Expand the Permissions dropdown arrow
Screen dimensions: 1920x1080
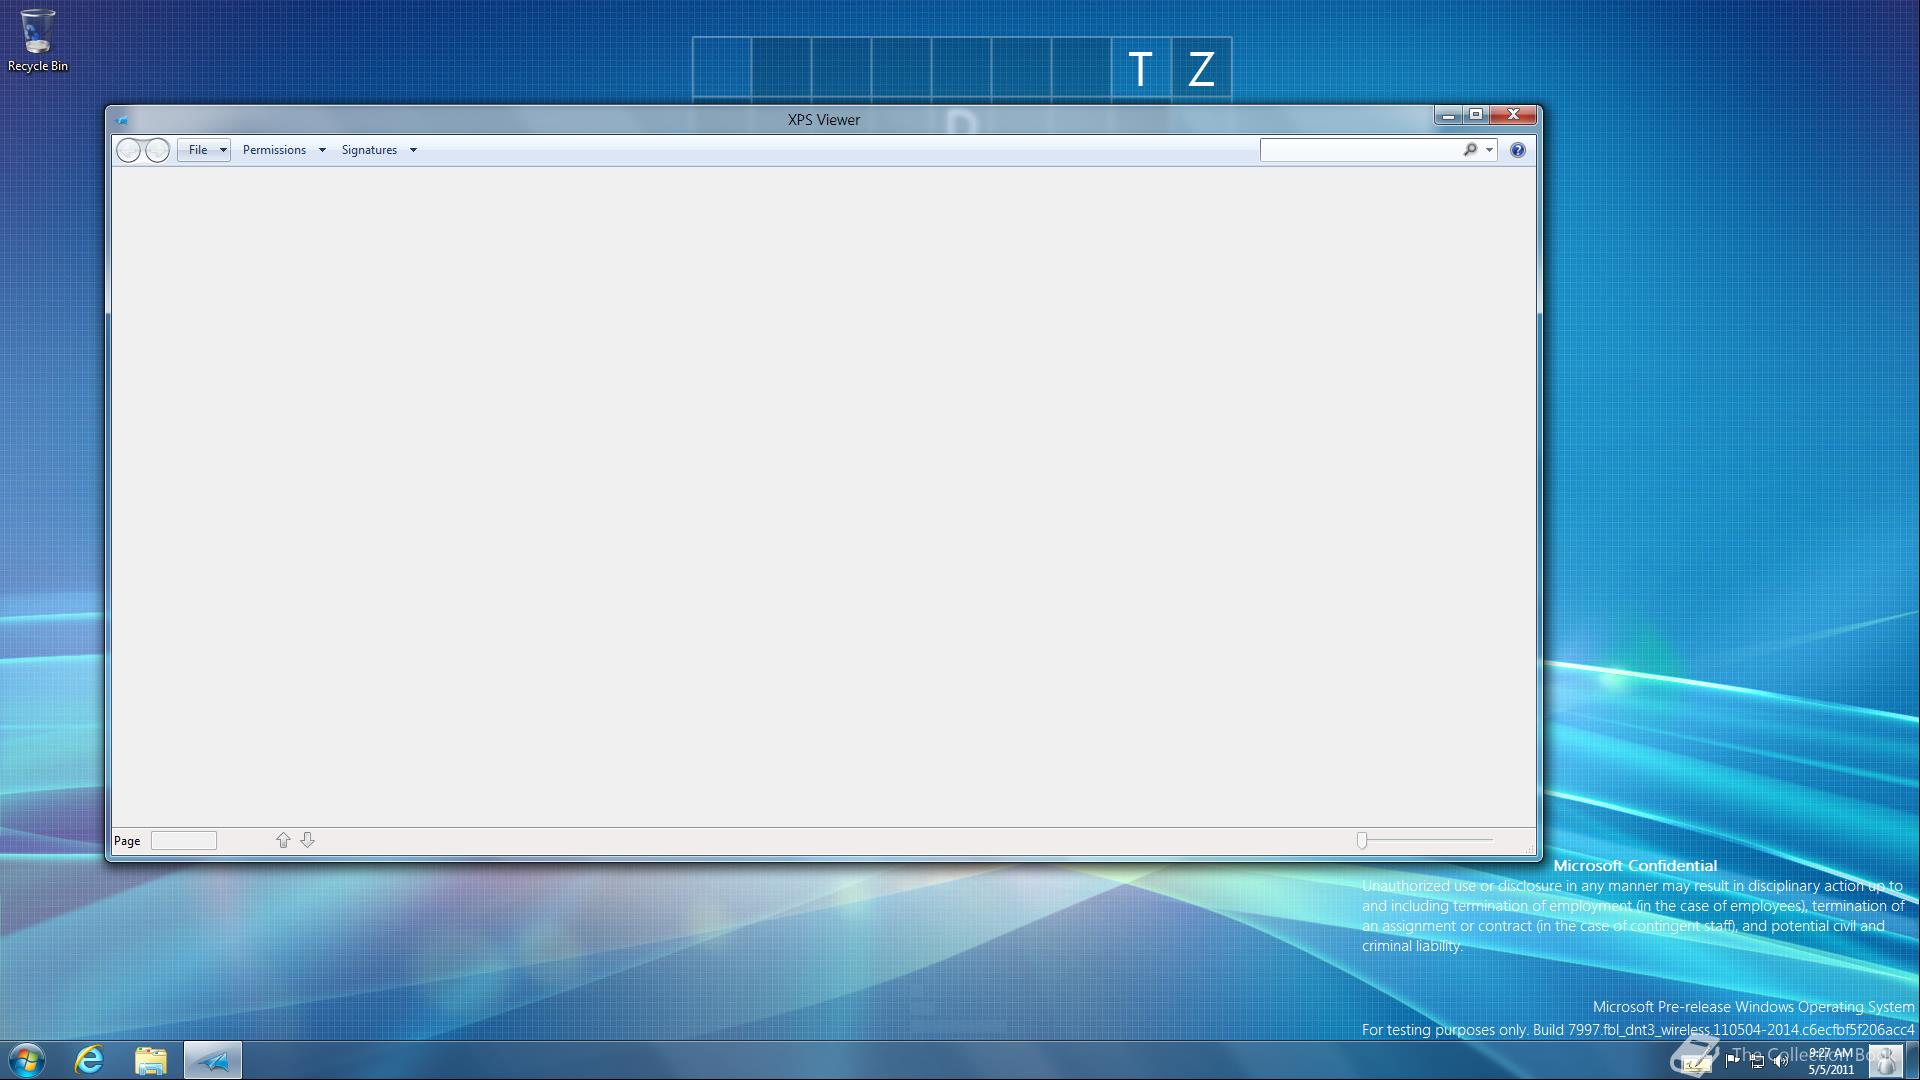click(x=322, y=150)
